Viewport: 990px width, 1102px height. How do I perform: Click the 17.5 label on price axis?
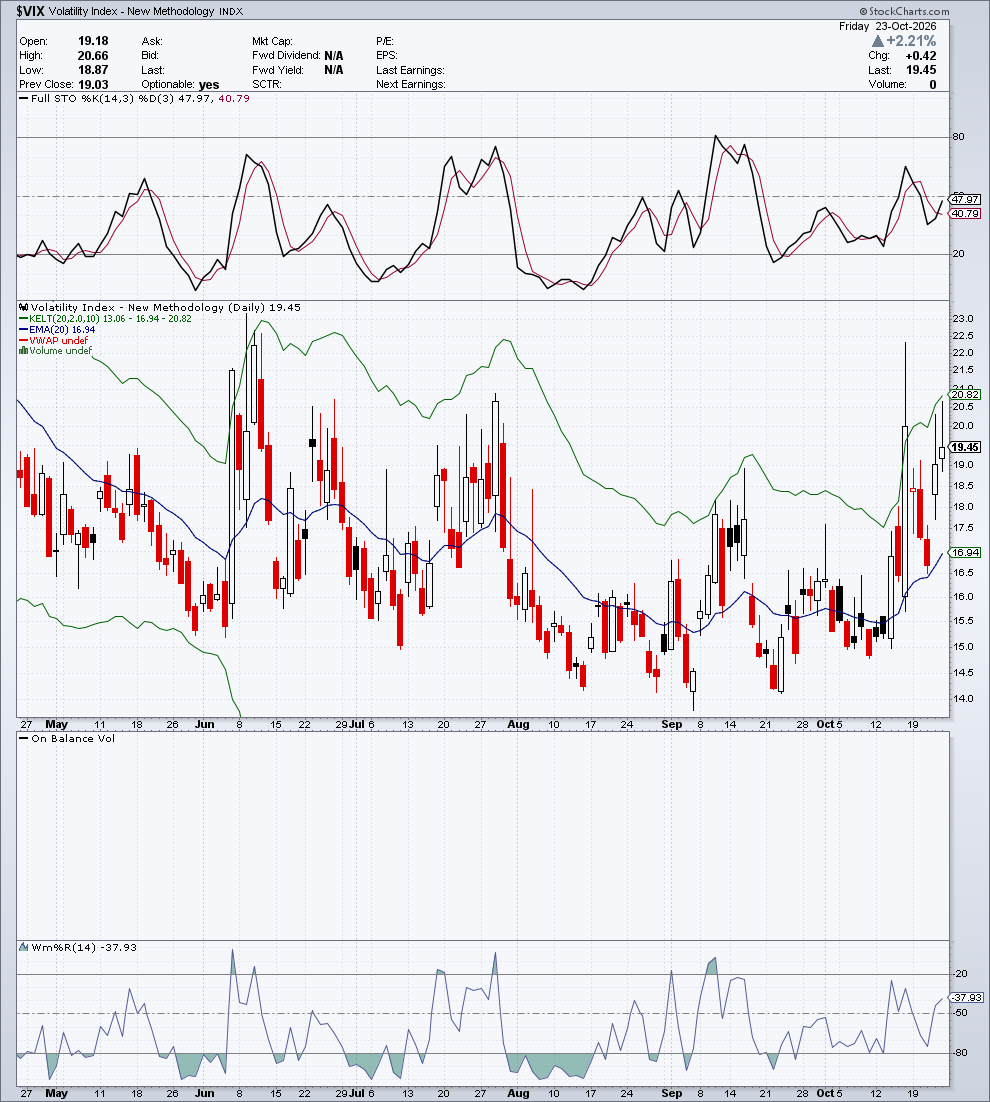point(963,528)
